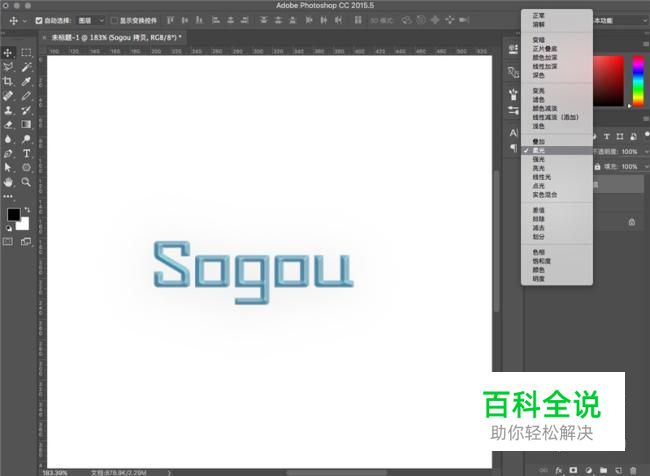The width and height of the screenshot is (650, 476).
Task: Open the Character panel A icon
Action: pyautogui.click(x=513, y=133)
